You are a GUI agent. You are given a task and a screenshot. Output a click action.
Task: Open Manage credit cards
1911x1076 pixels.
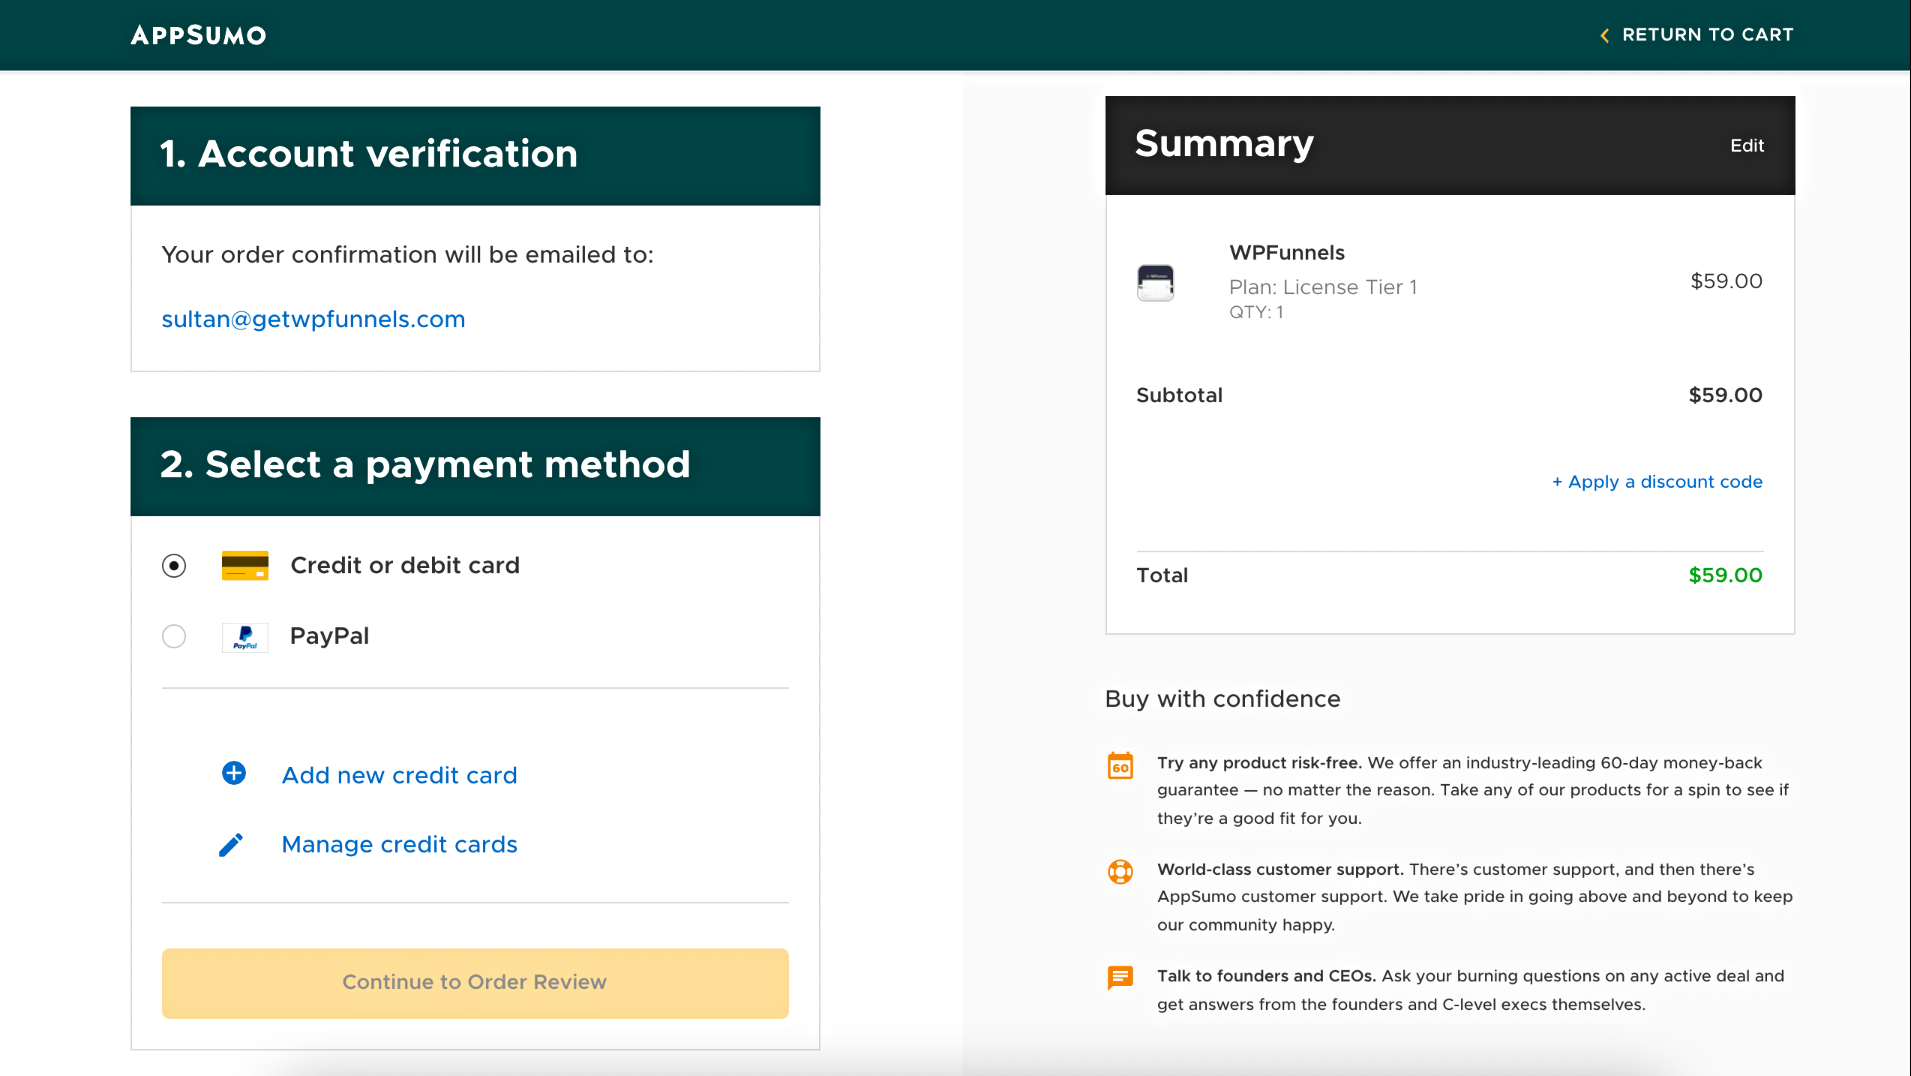399,845
